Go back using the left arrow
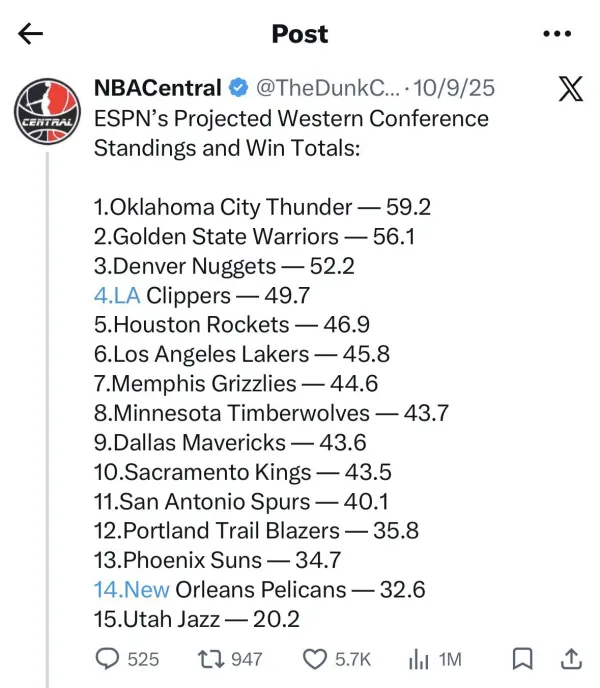 point(30,34)
